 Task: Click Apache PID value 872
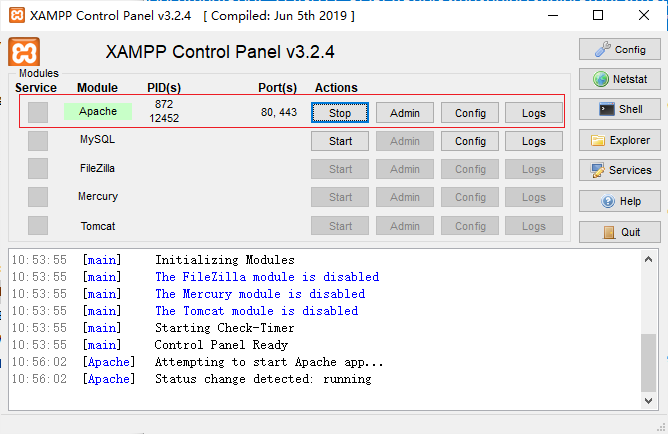164,104
